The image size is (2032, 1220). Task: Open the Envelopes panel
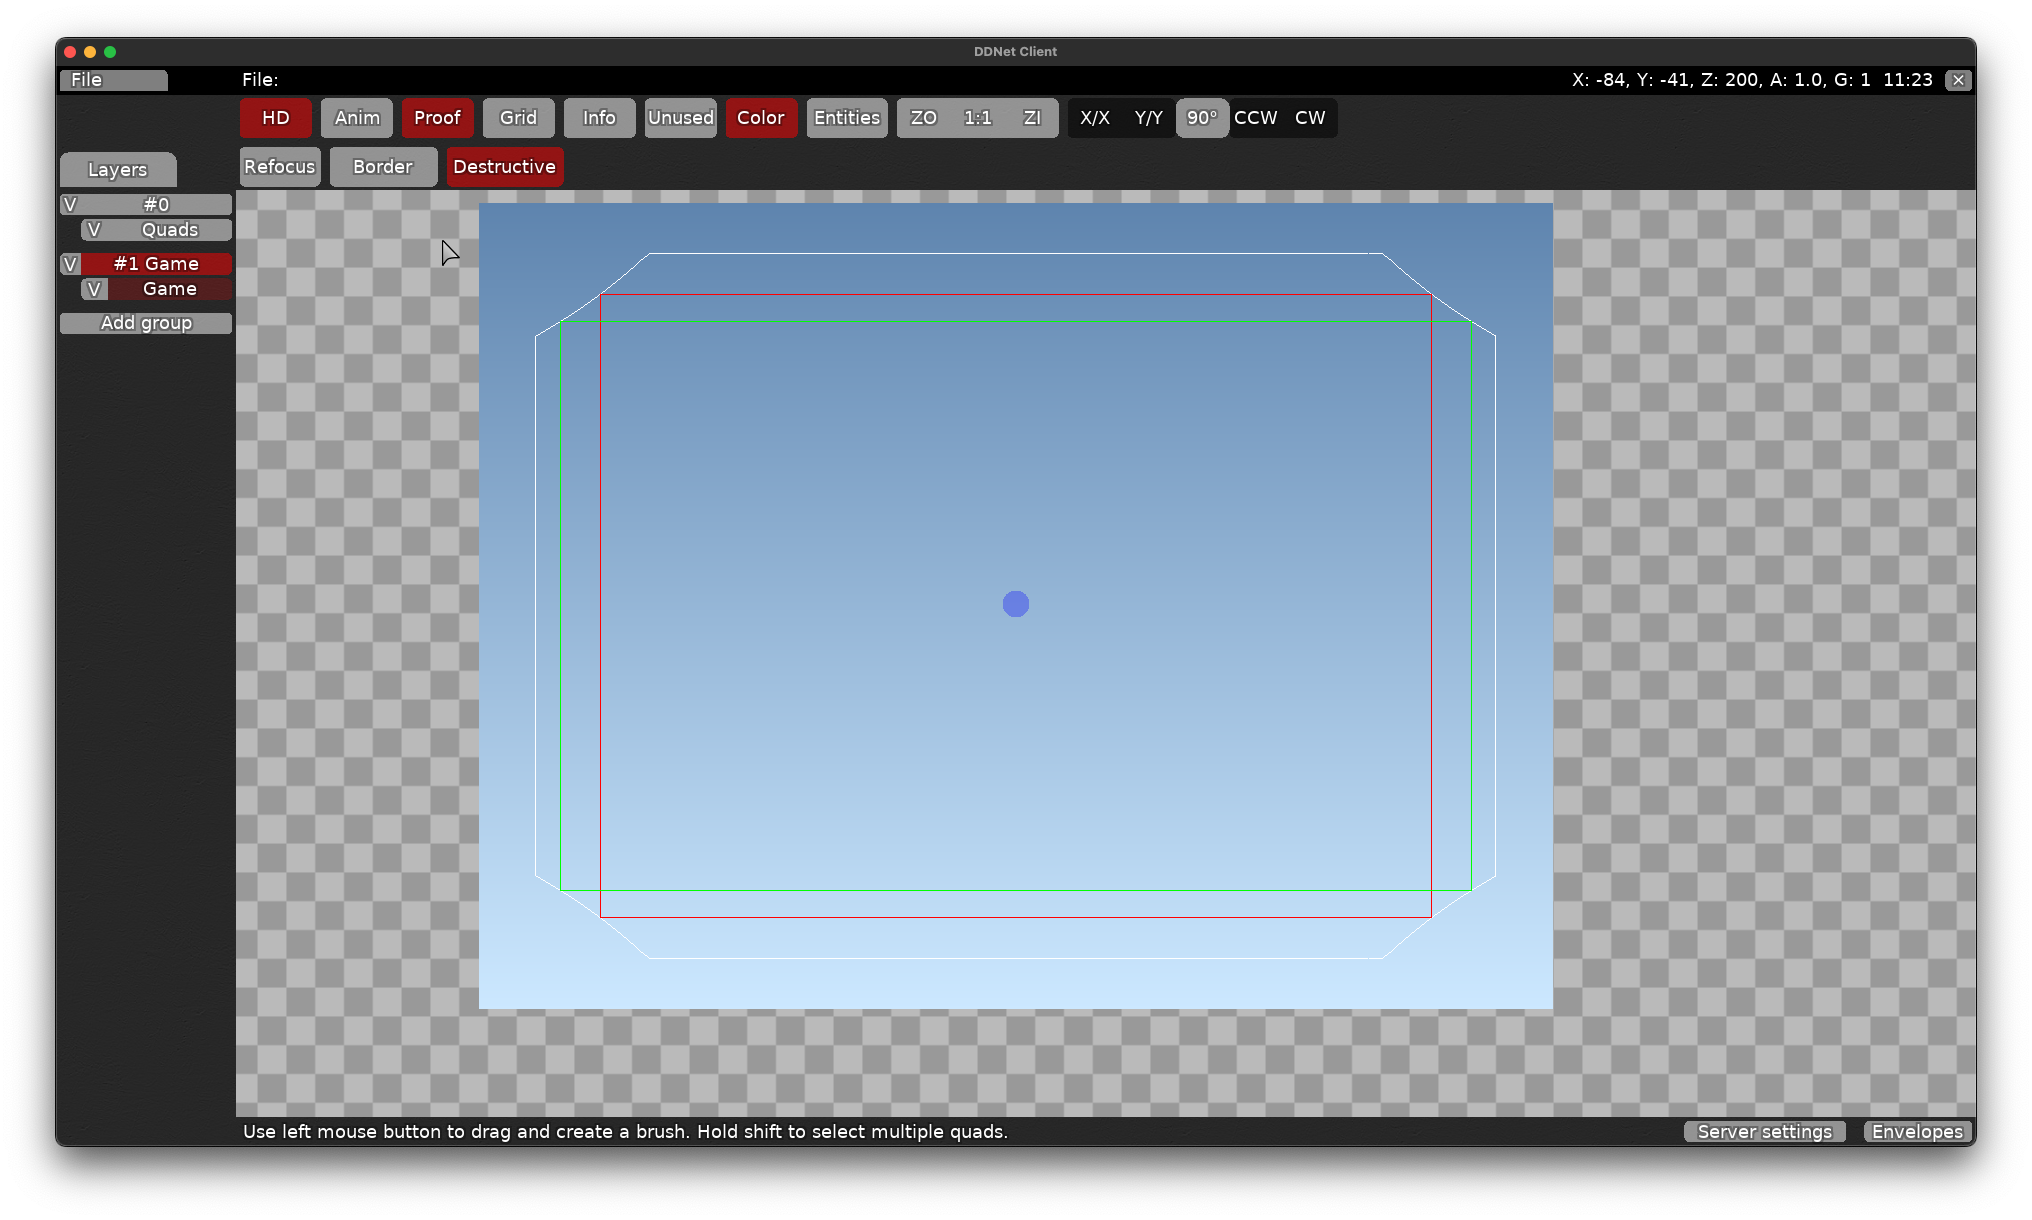pyautogui.click(x=1917, y=1131)
